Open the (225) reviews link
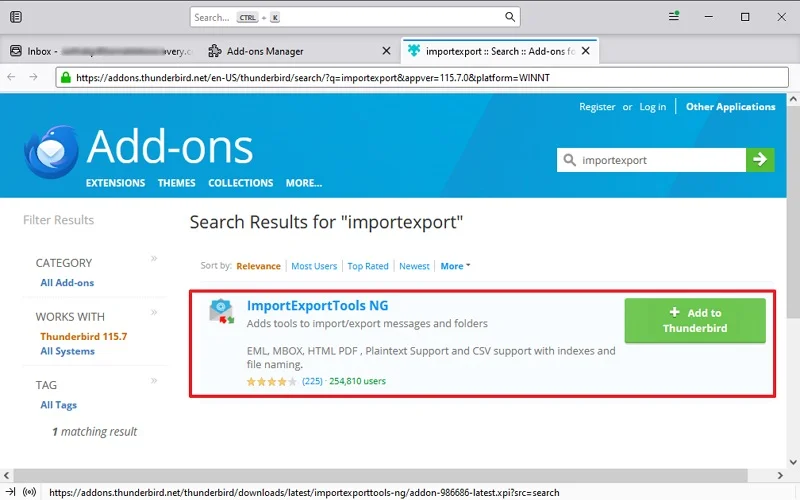Image resolution: width=800 pixels, height=500 pixels. pyautogui.click(x=312, y=381)
